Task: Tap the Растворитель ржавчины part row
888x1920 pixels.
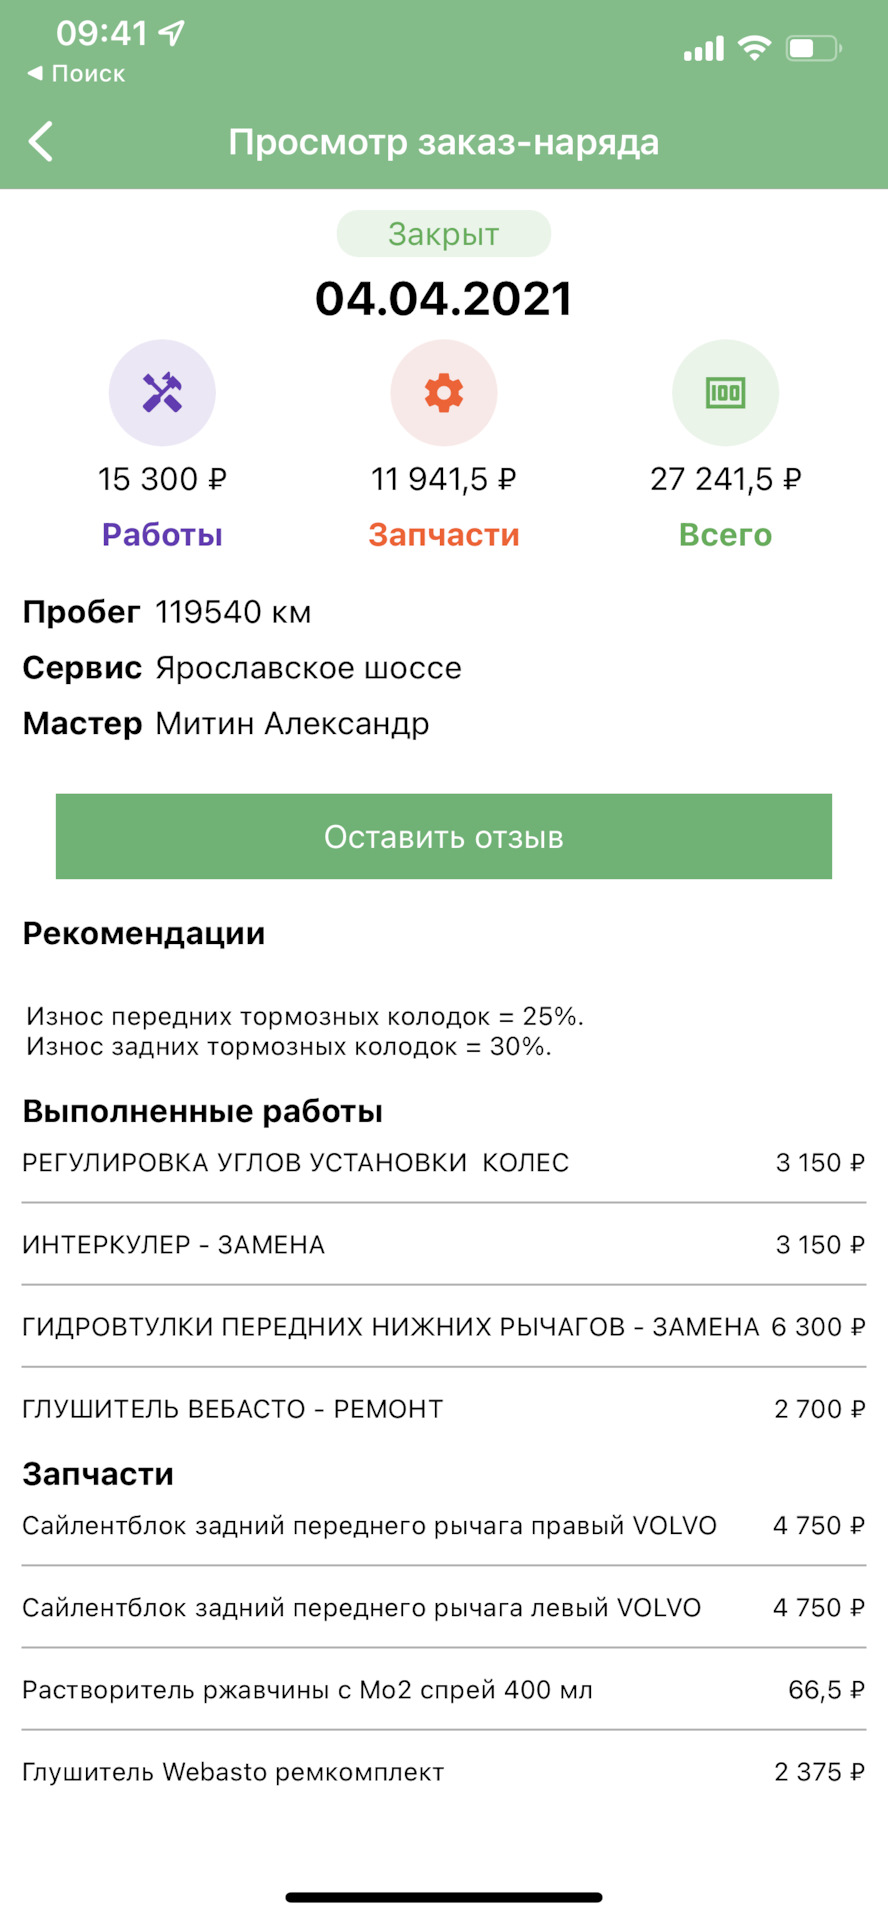Action: [x=444, y=1690]
